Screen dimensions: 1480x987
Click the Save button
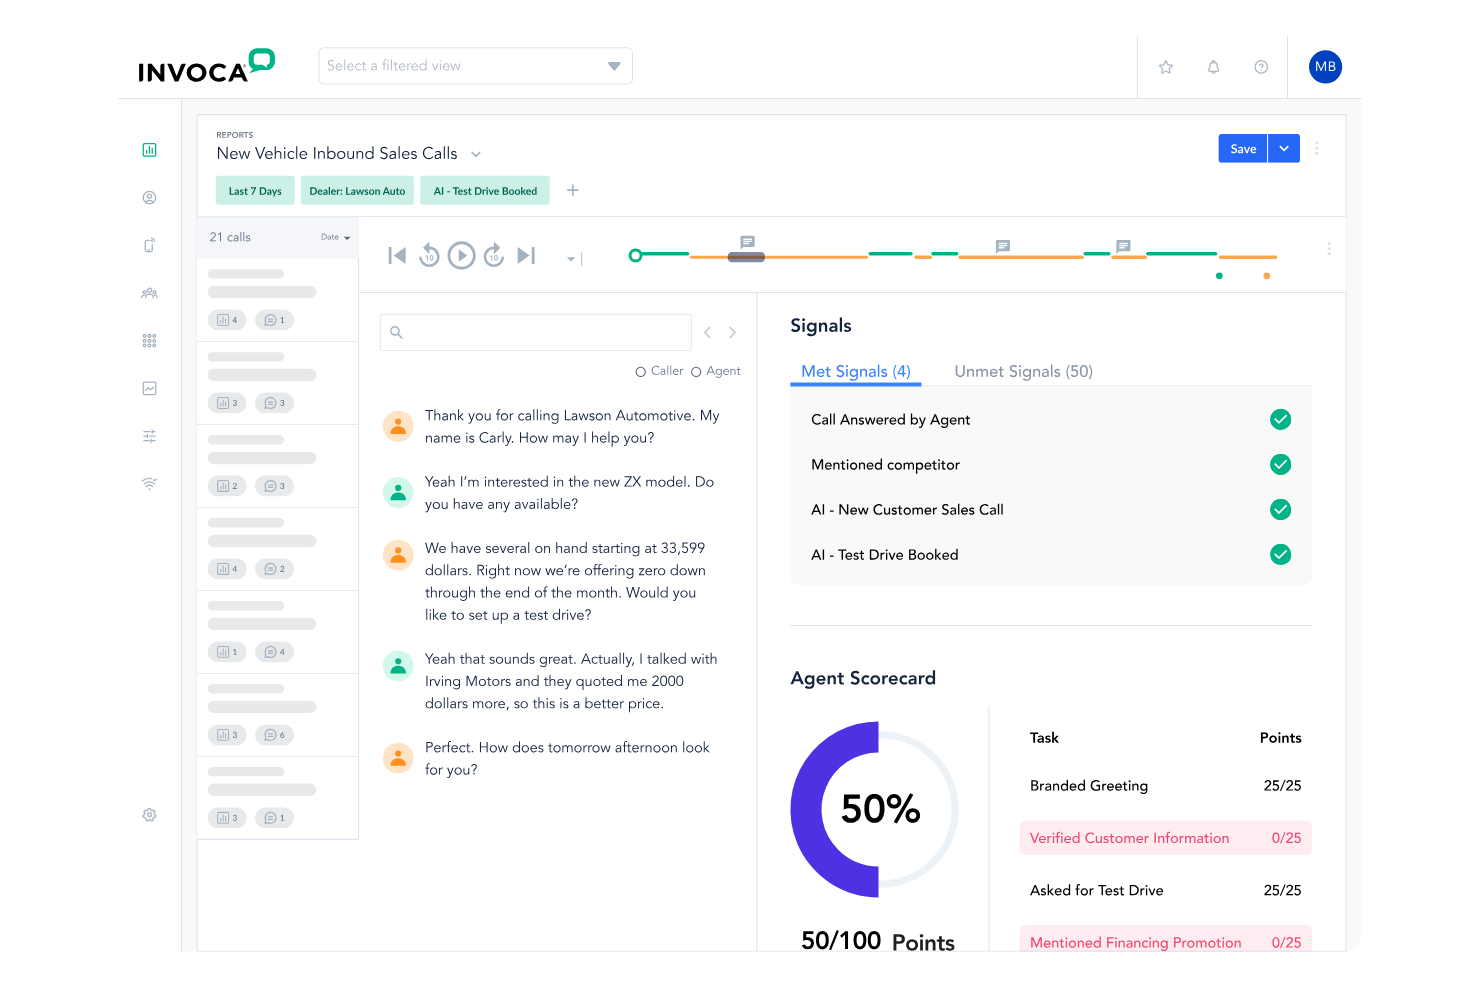point(1243,148)
